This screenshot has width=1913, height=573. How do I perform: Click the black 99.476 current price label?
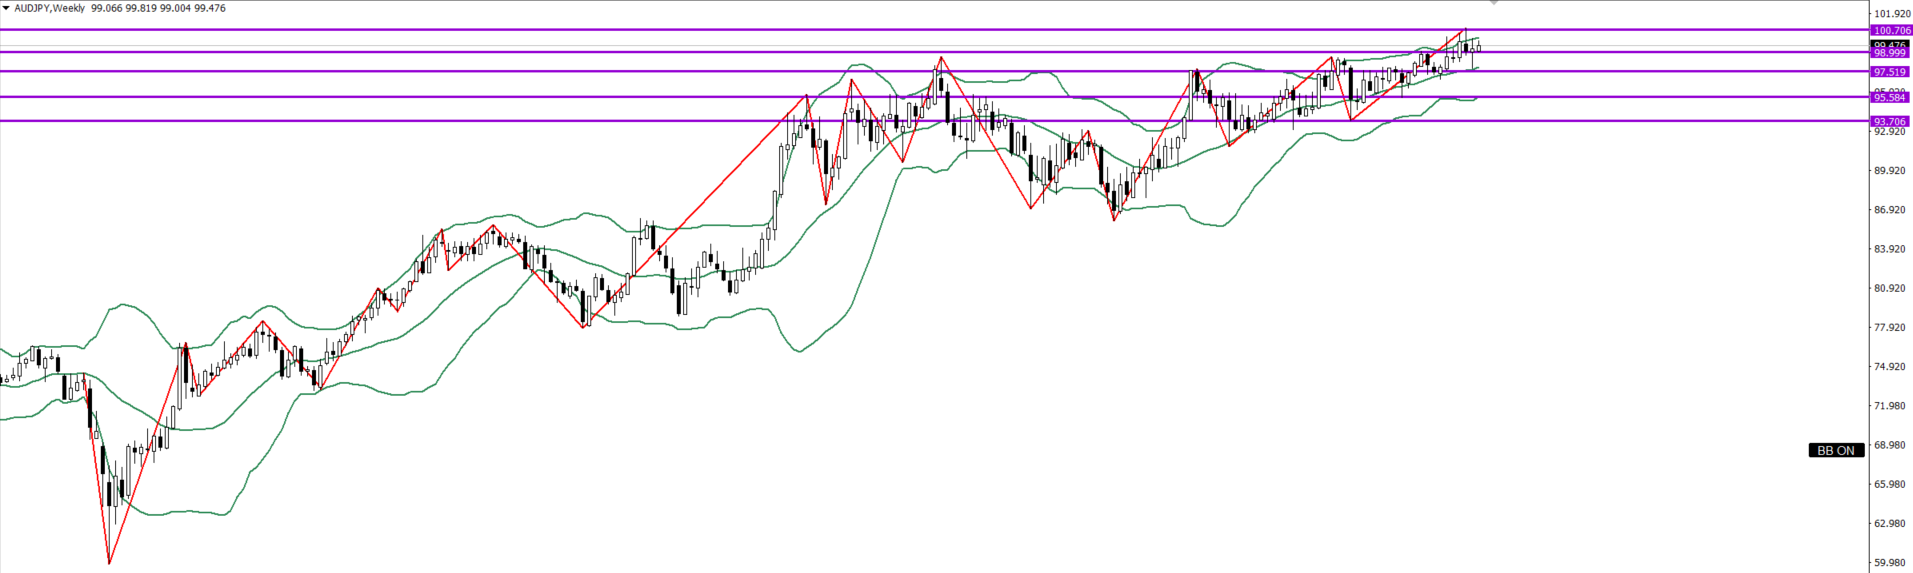[1891, 45]
